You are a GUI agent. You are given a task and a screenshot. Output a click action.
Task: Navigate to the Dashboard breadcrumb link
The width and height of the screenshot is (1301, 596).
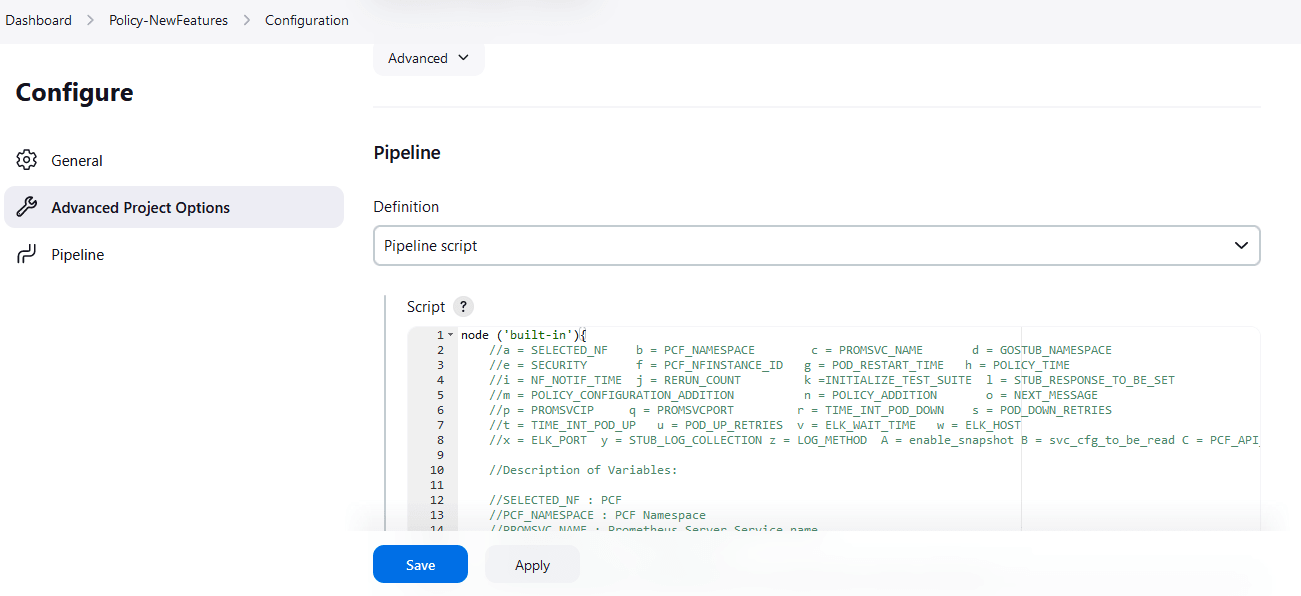tap(38, 19)
